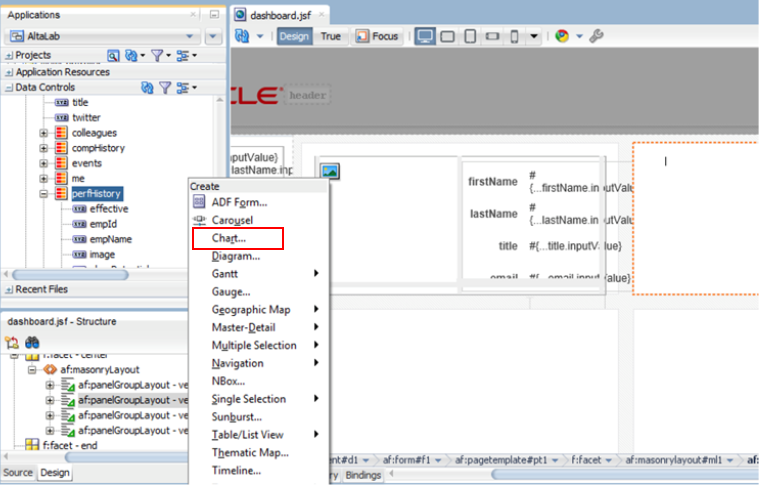Click the Structure panel binoculars find icon
760x486 pixels.
pyautogui.click(x=32, y=343)
